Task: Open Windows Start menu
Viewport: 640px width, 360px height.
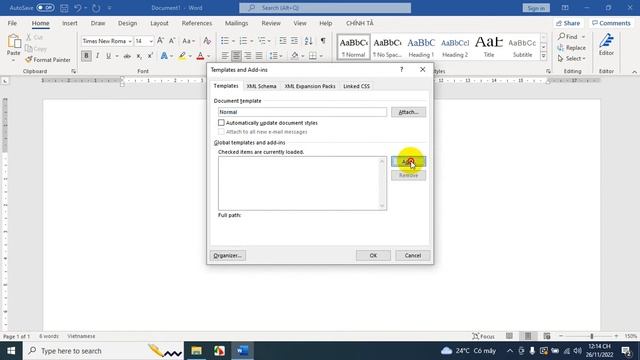Action: pyautogui.click(x=11, y=351)
